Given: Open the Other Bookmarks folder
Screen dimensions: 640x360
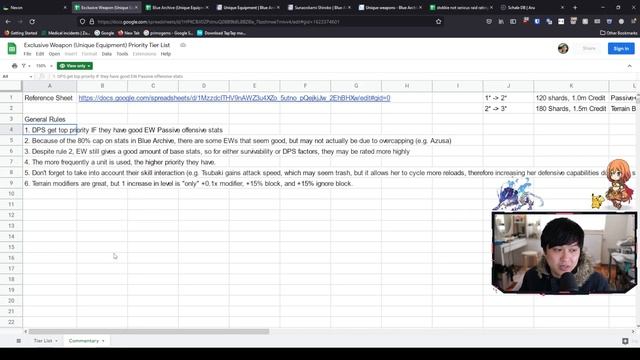Looking at the screenshot, I should (618, 33).
